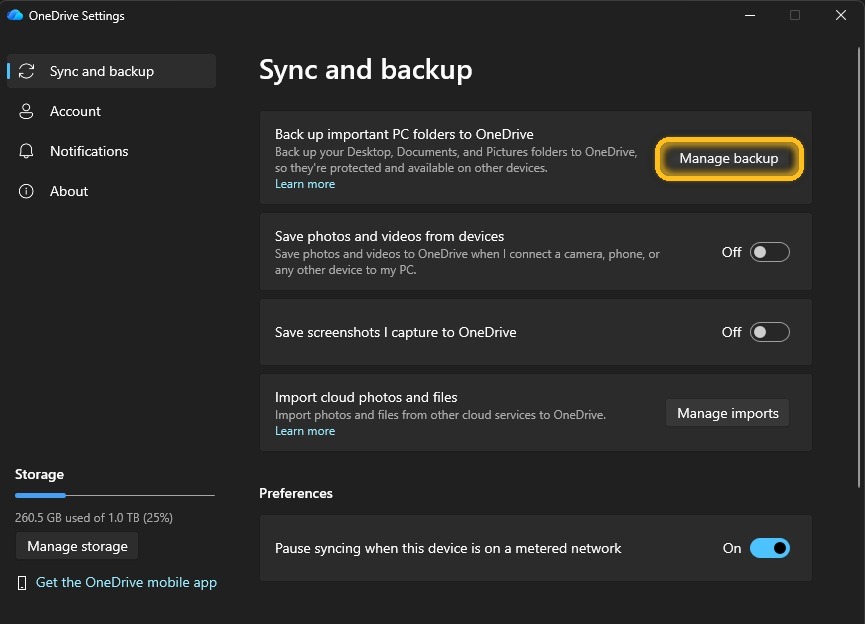Open the Account settings page
Screen dimensions: 865x624
(111, 111)
